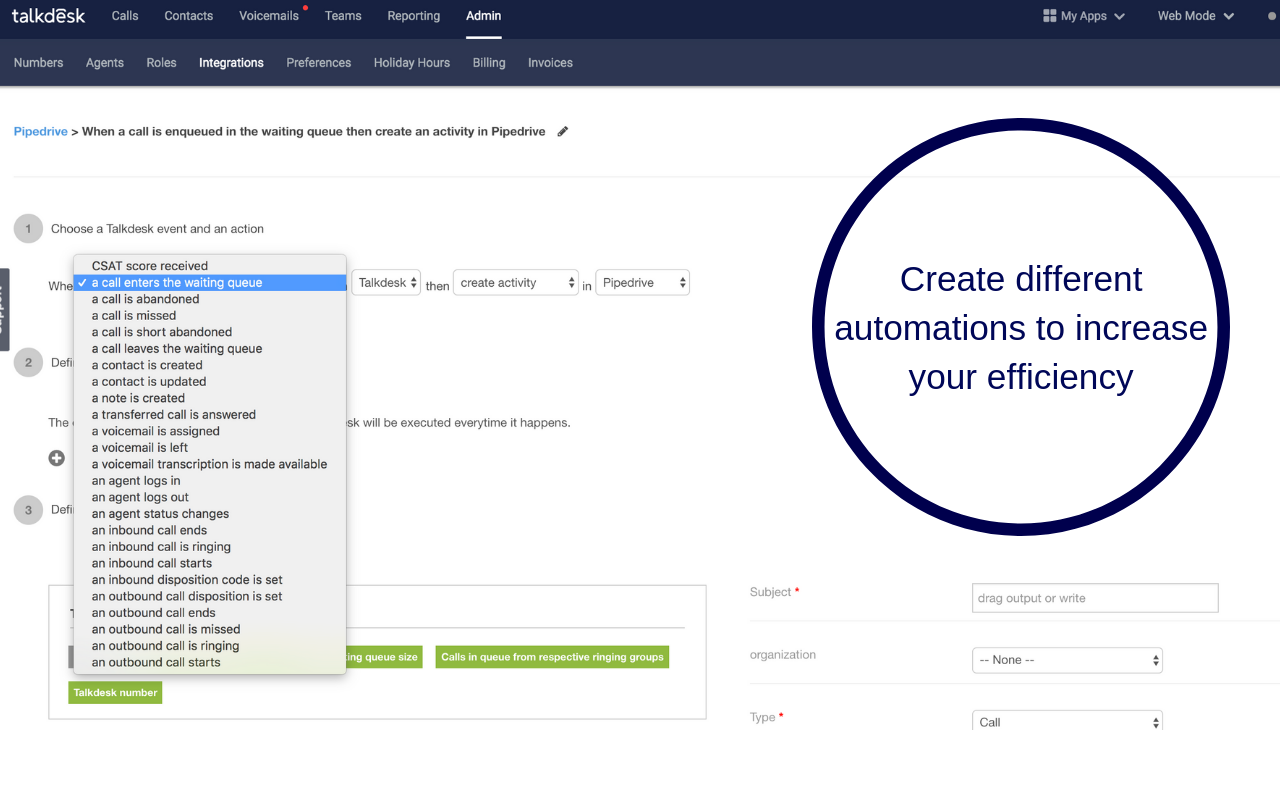The image size is (1280, 800).
Task: Select Calls in queue from respective ringing groups tag
Action: [552, 657]
